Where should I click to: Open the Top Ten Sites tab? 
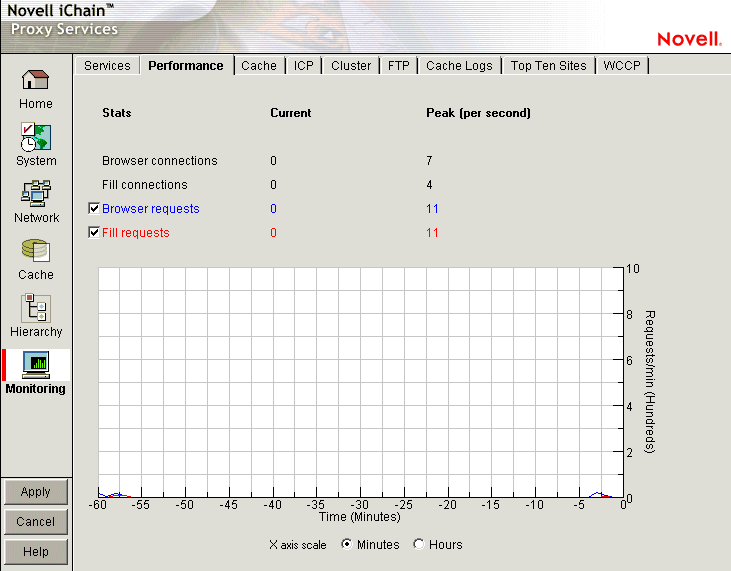(x=548, y=66)
